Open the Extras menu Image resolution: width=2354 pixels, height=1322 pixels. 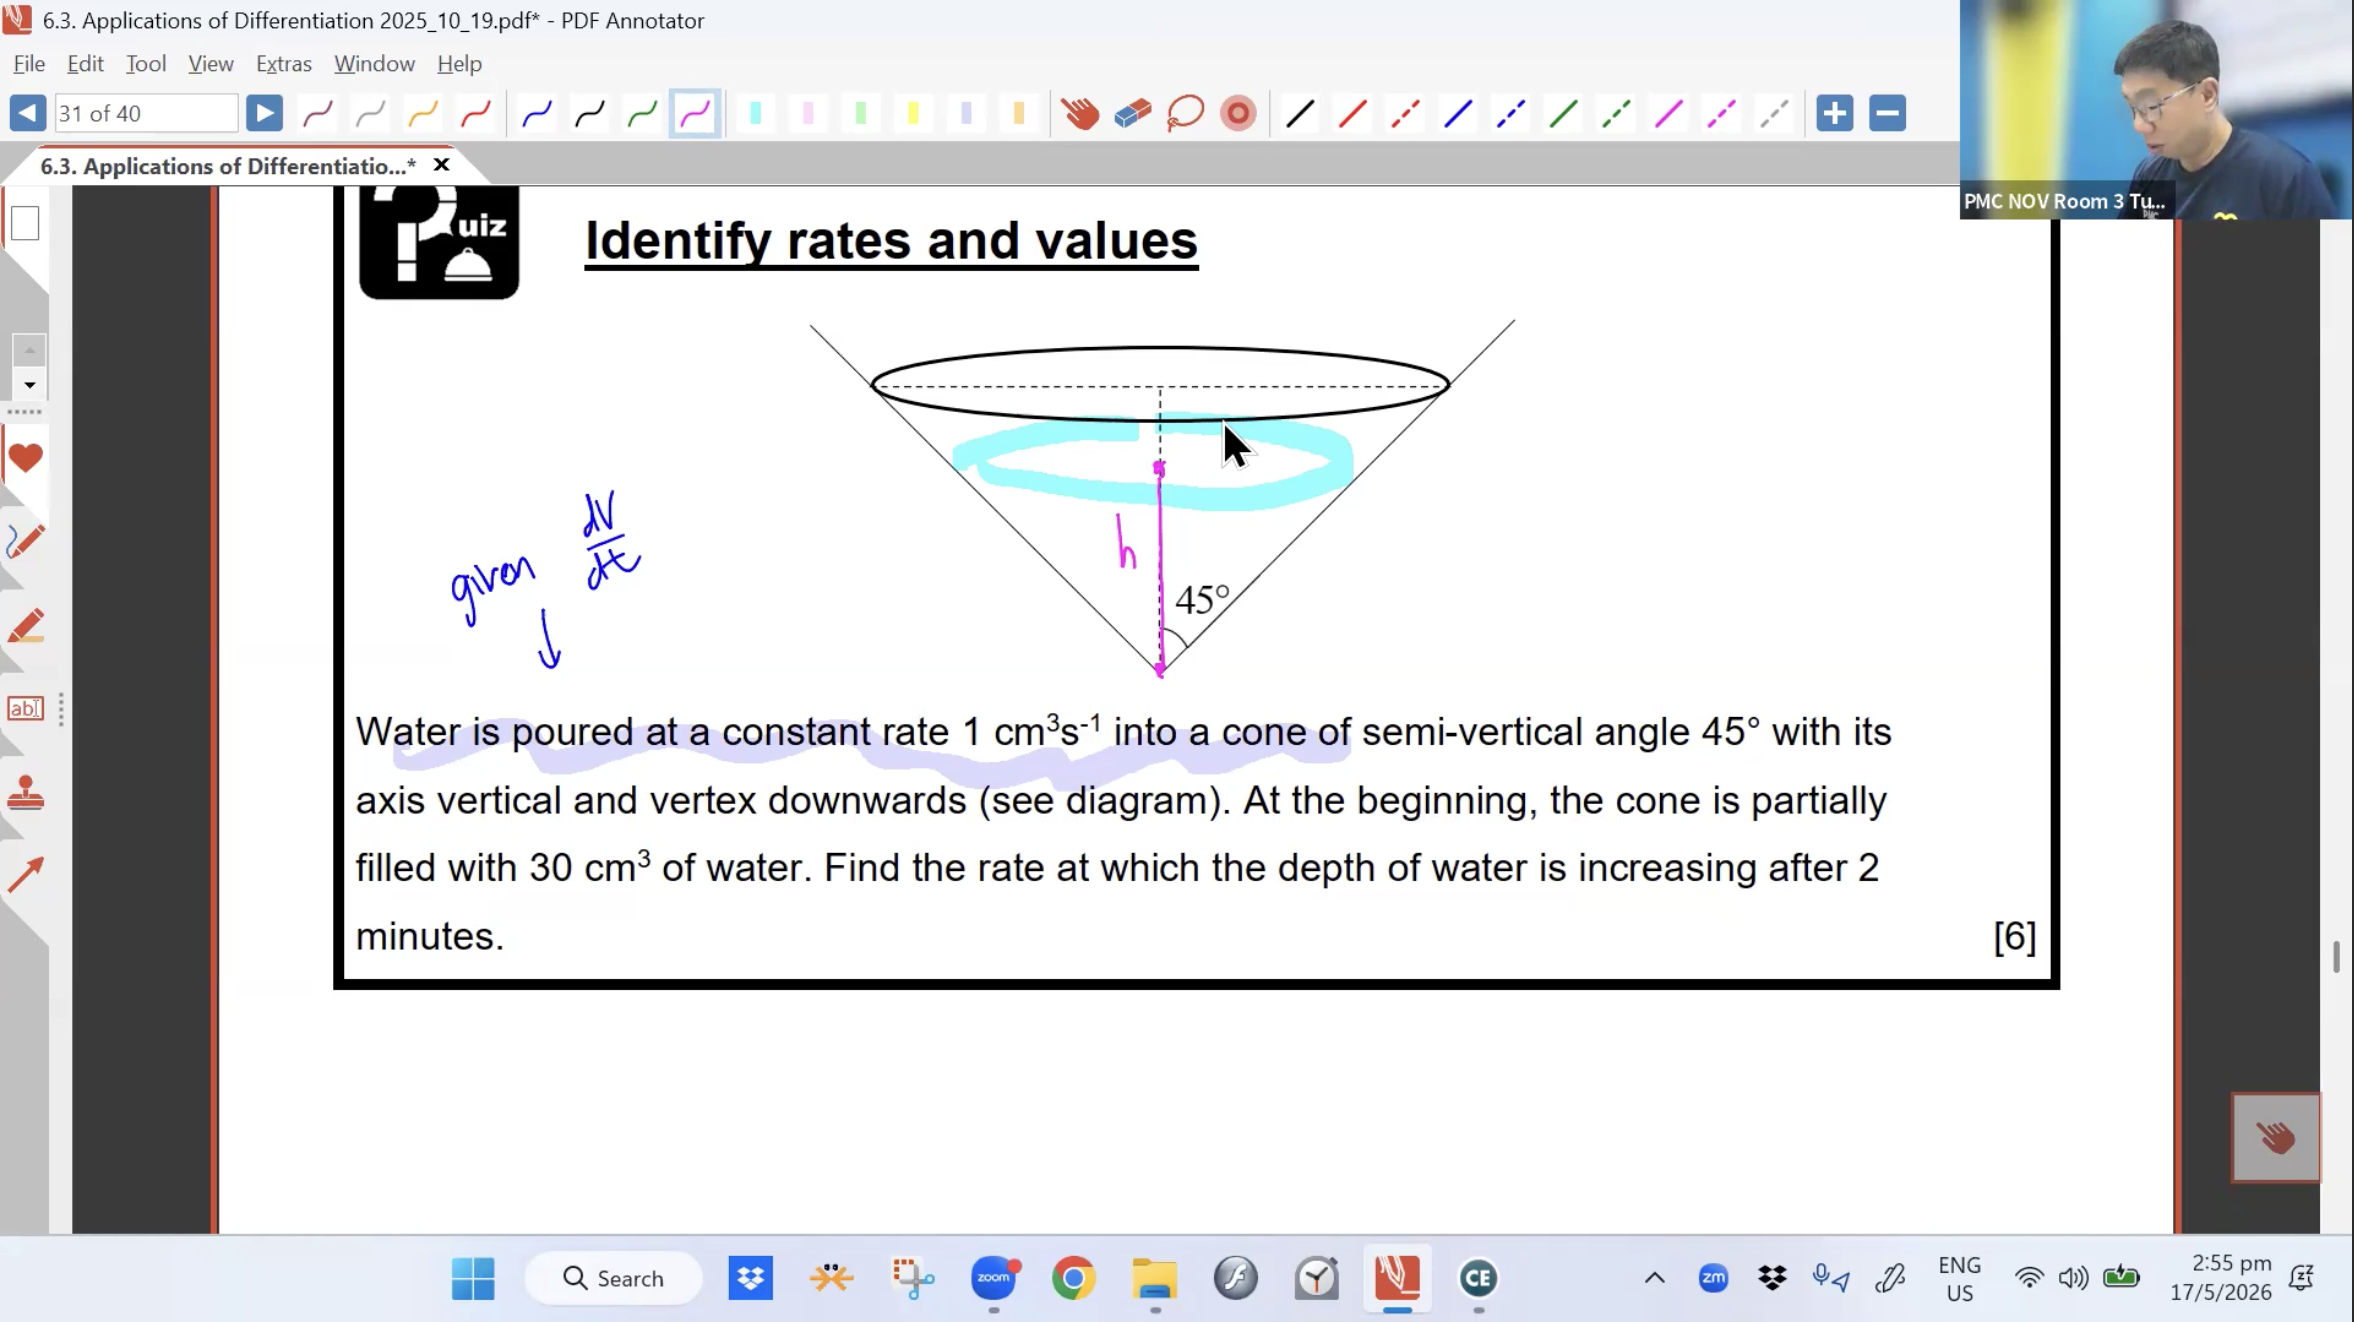point(284,64)
